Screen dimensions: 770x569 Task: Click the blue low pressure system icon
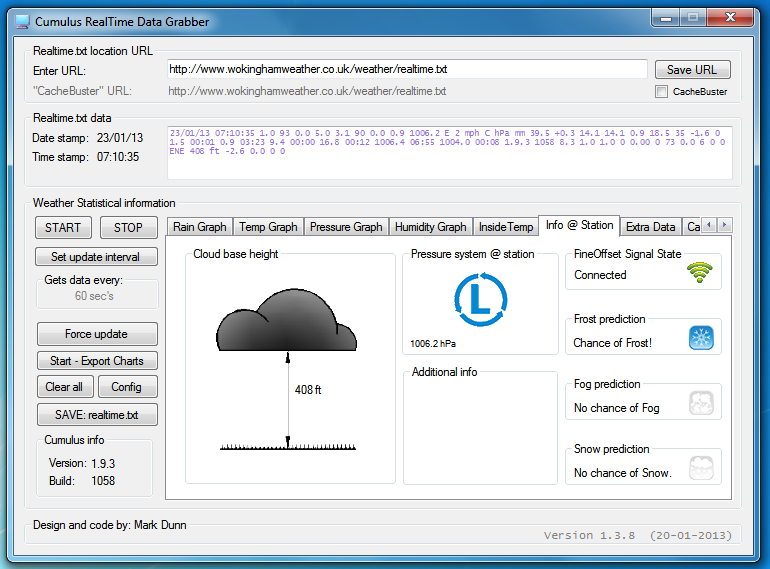(x=480, y=299)
